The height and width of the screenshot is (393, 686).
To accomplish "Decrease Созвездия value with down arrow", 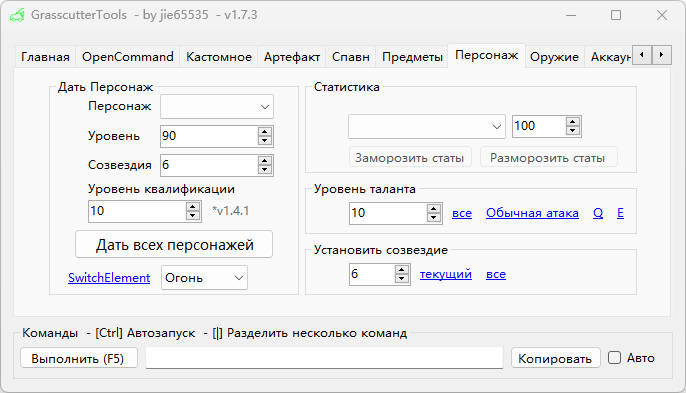I will point(264,169).
